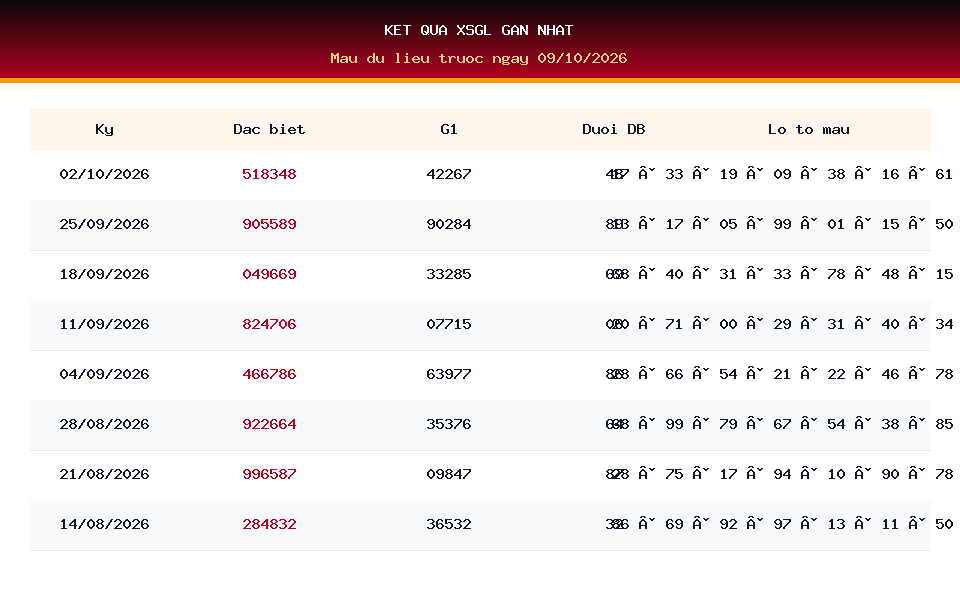Click the G1 column header
This screenshot has height=590, width=960.
click(x=449, y=129)
